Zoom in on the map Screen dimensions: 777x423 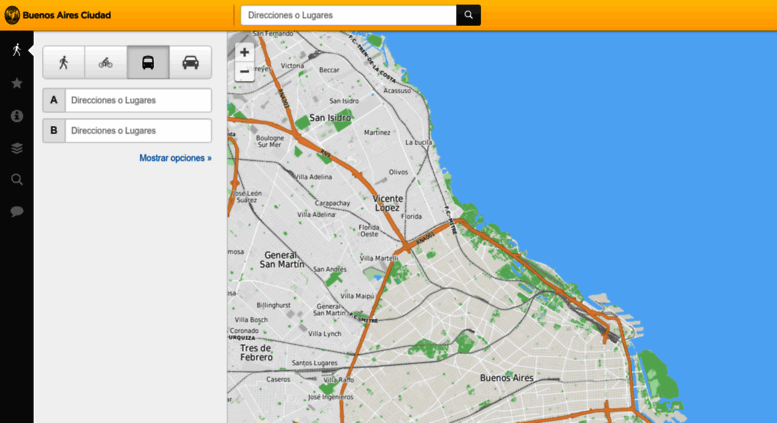[x=244, y=52]
